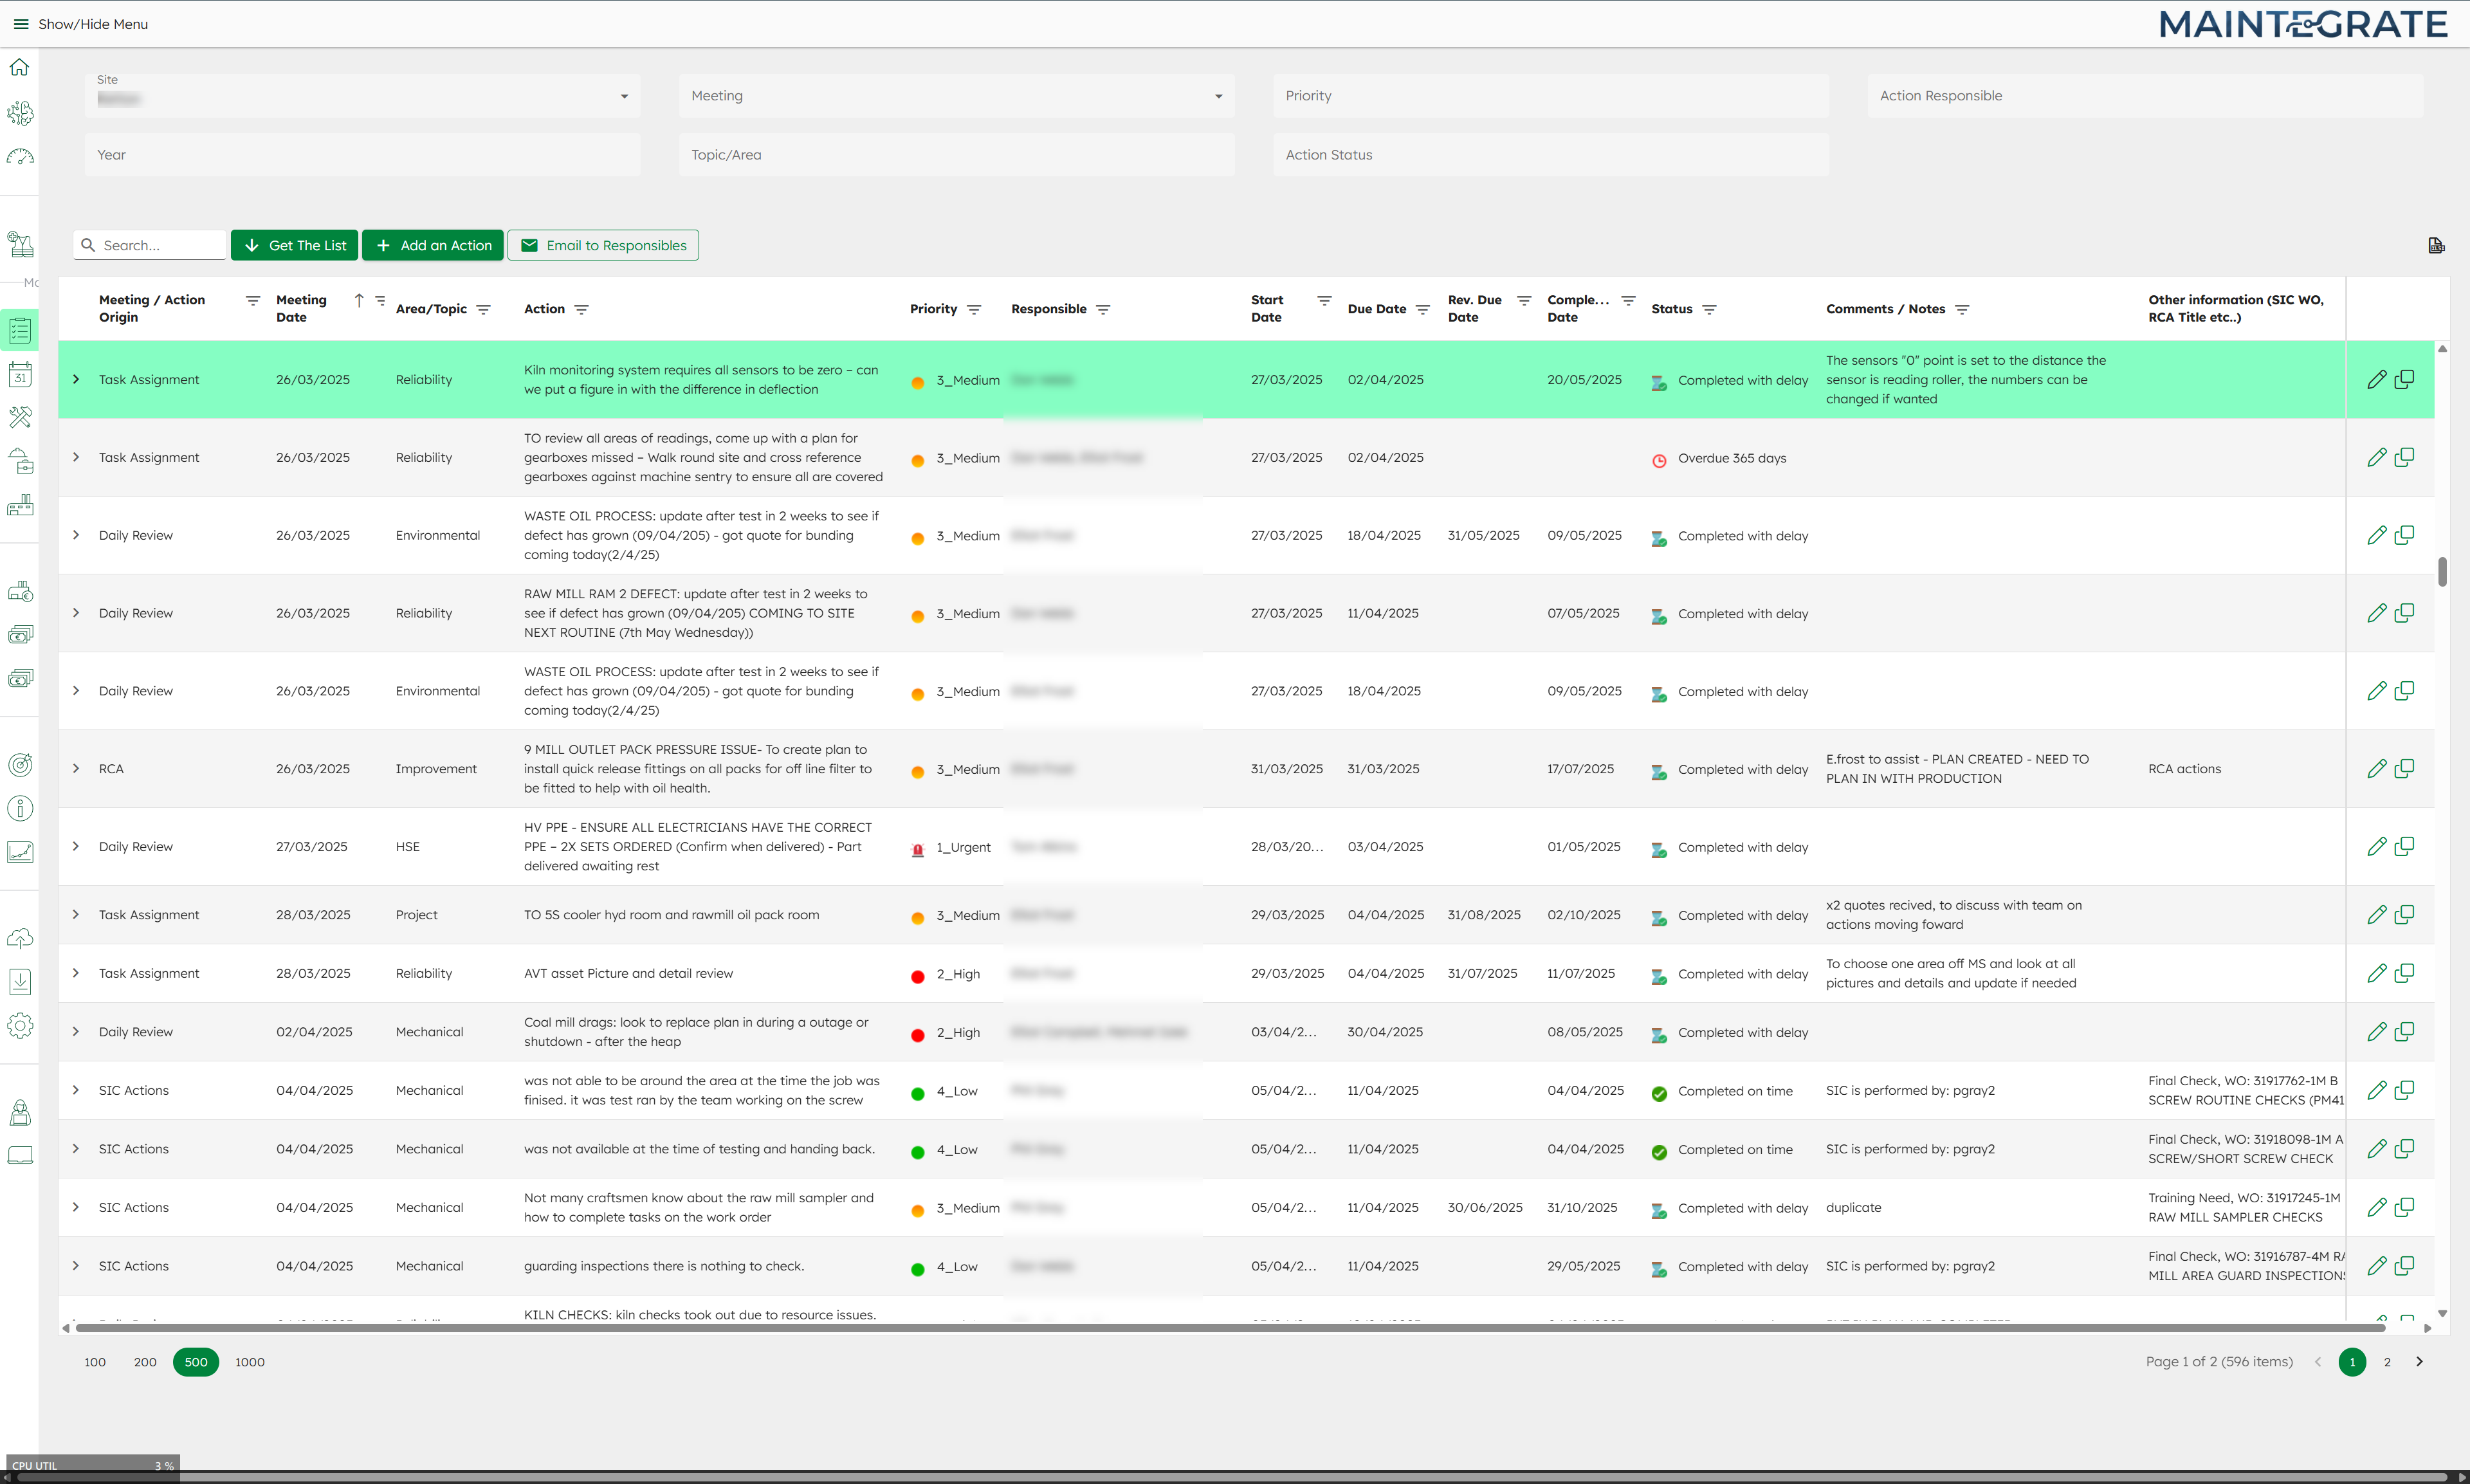The width and height of the screenshot is (2470, 1484).
Task: Copy the RCA 9 Mill outlet action row
Action: [x=2405, y=768]
